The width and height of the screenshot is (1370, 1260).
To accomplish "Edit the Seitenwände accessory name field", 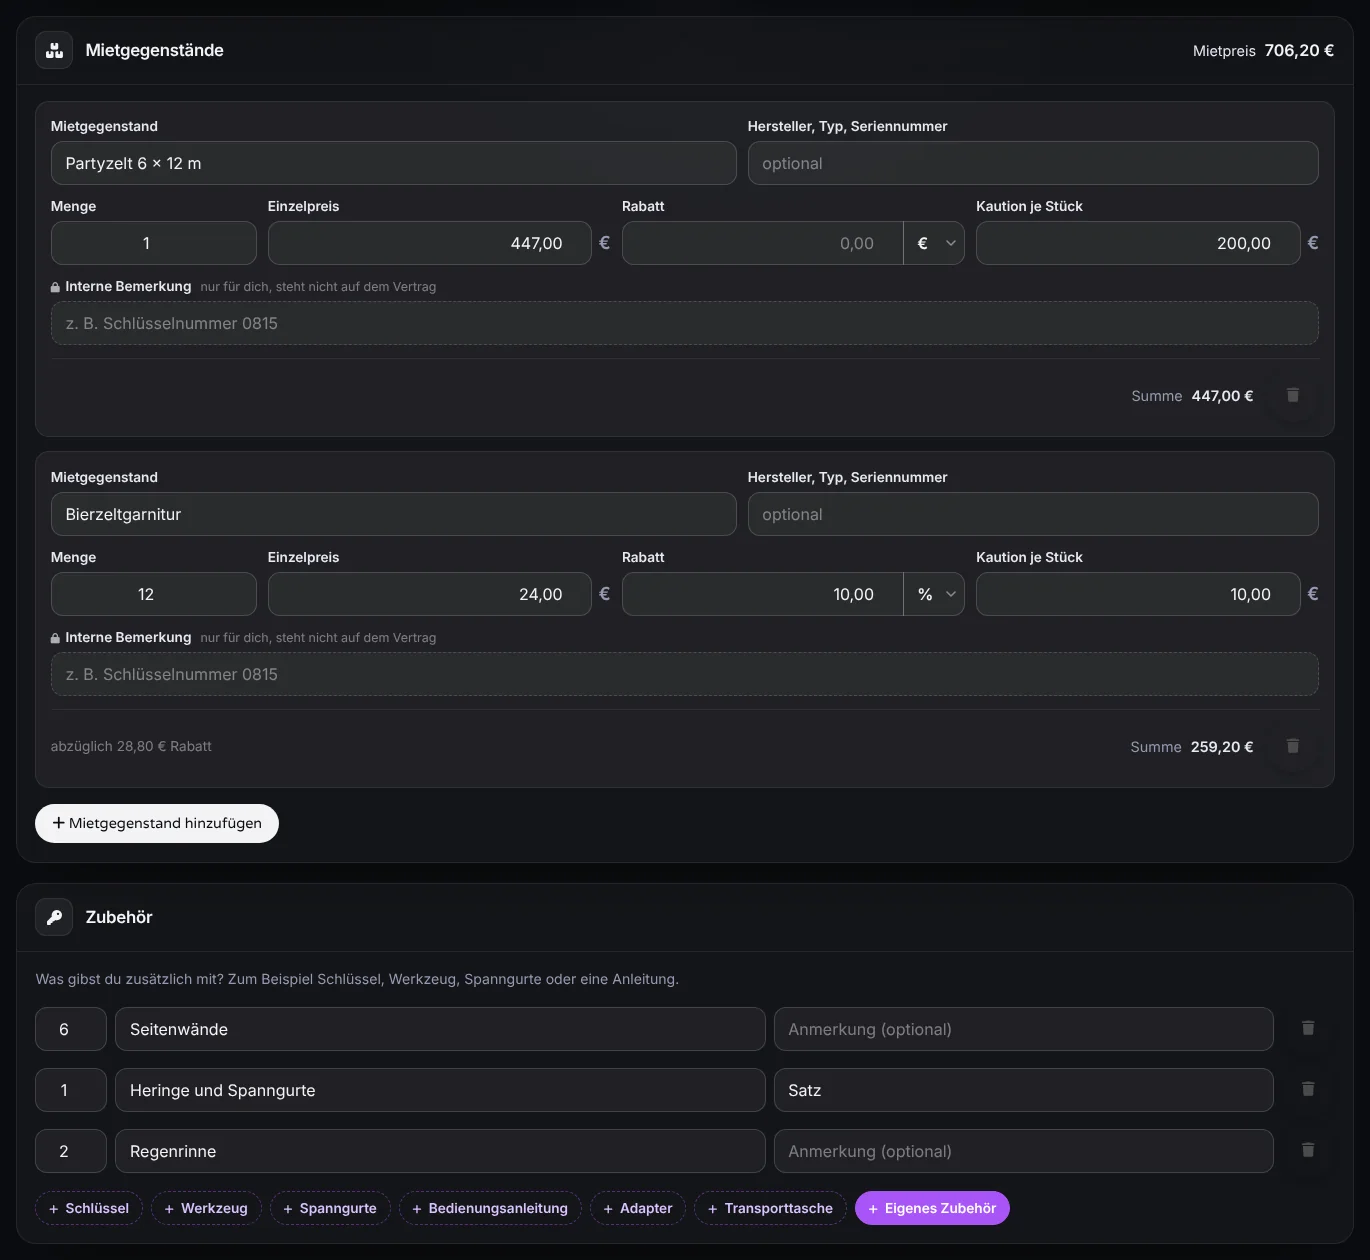I will (440, 1029).
